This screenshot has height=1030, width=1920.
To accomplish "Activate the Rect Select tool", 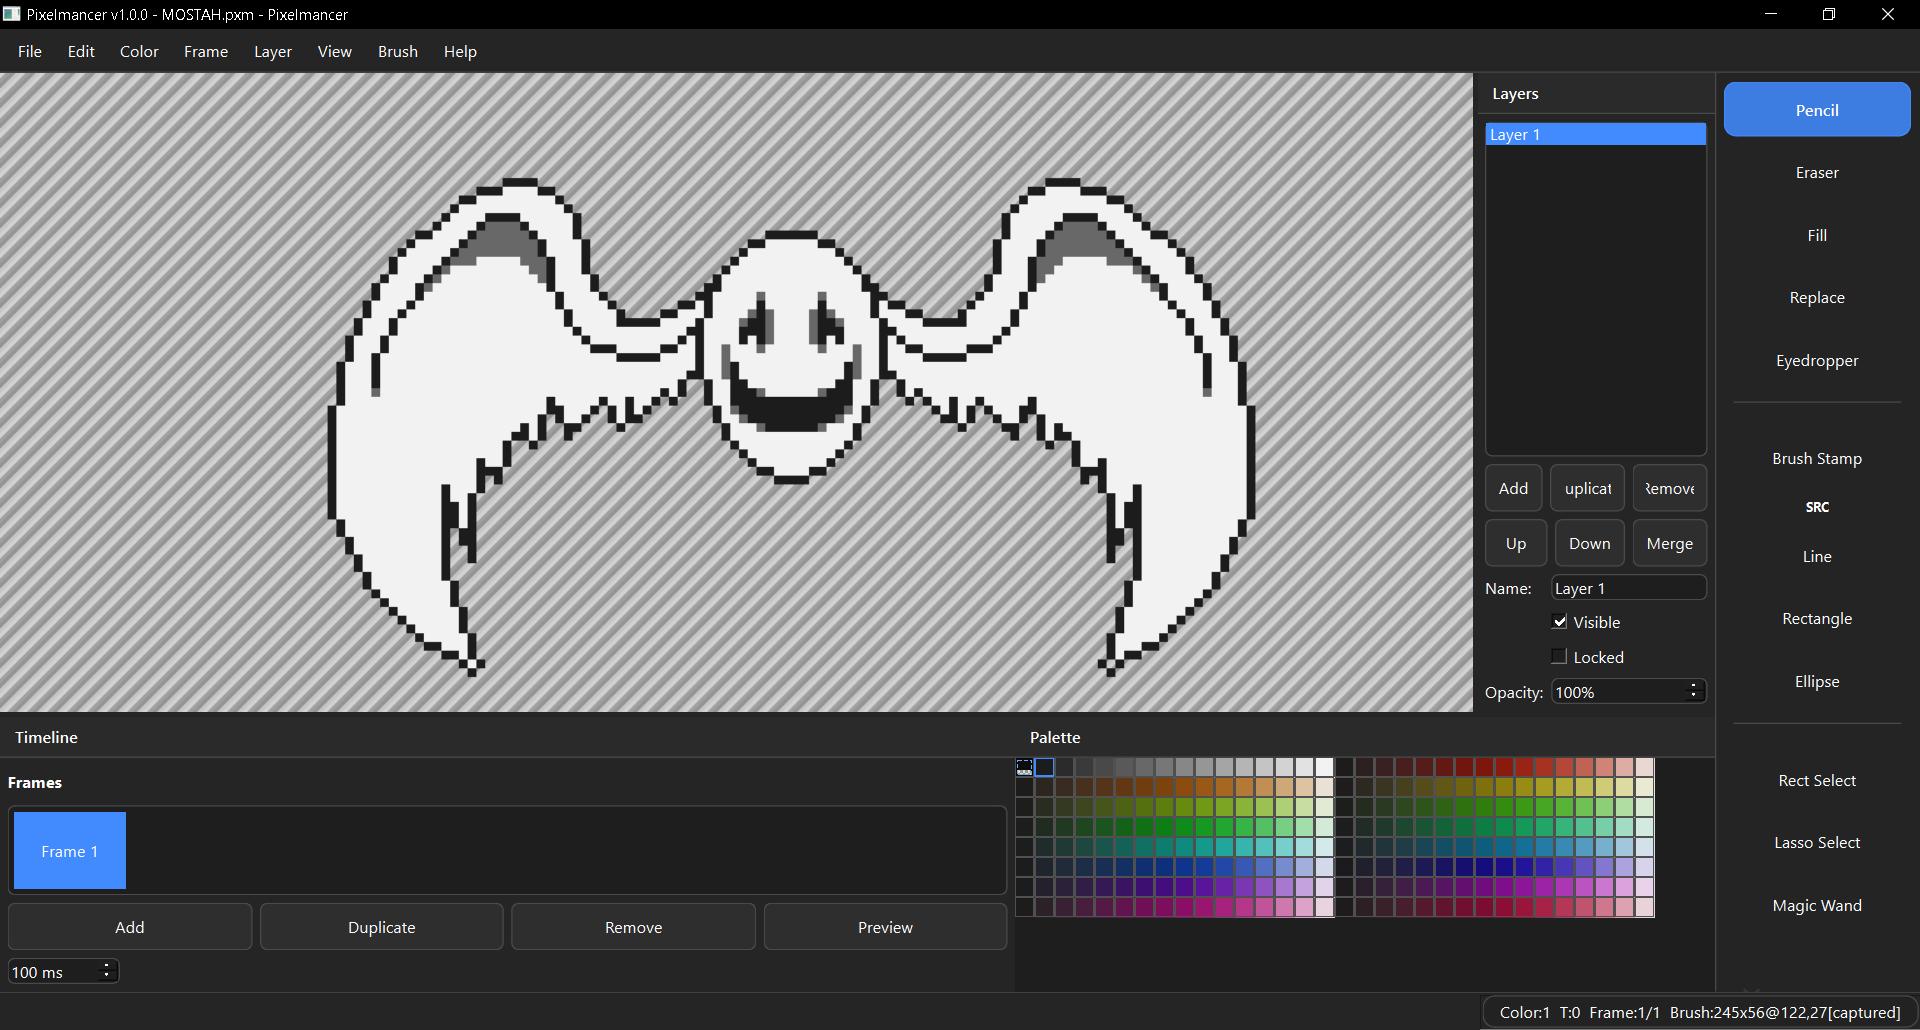I will (1817, 781).
